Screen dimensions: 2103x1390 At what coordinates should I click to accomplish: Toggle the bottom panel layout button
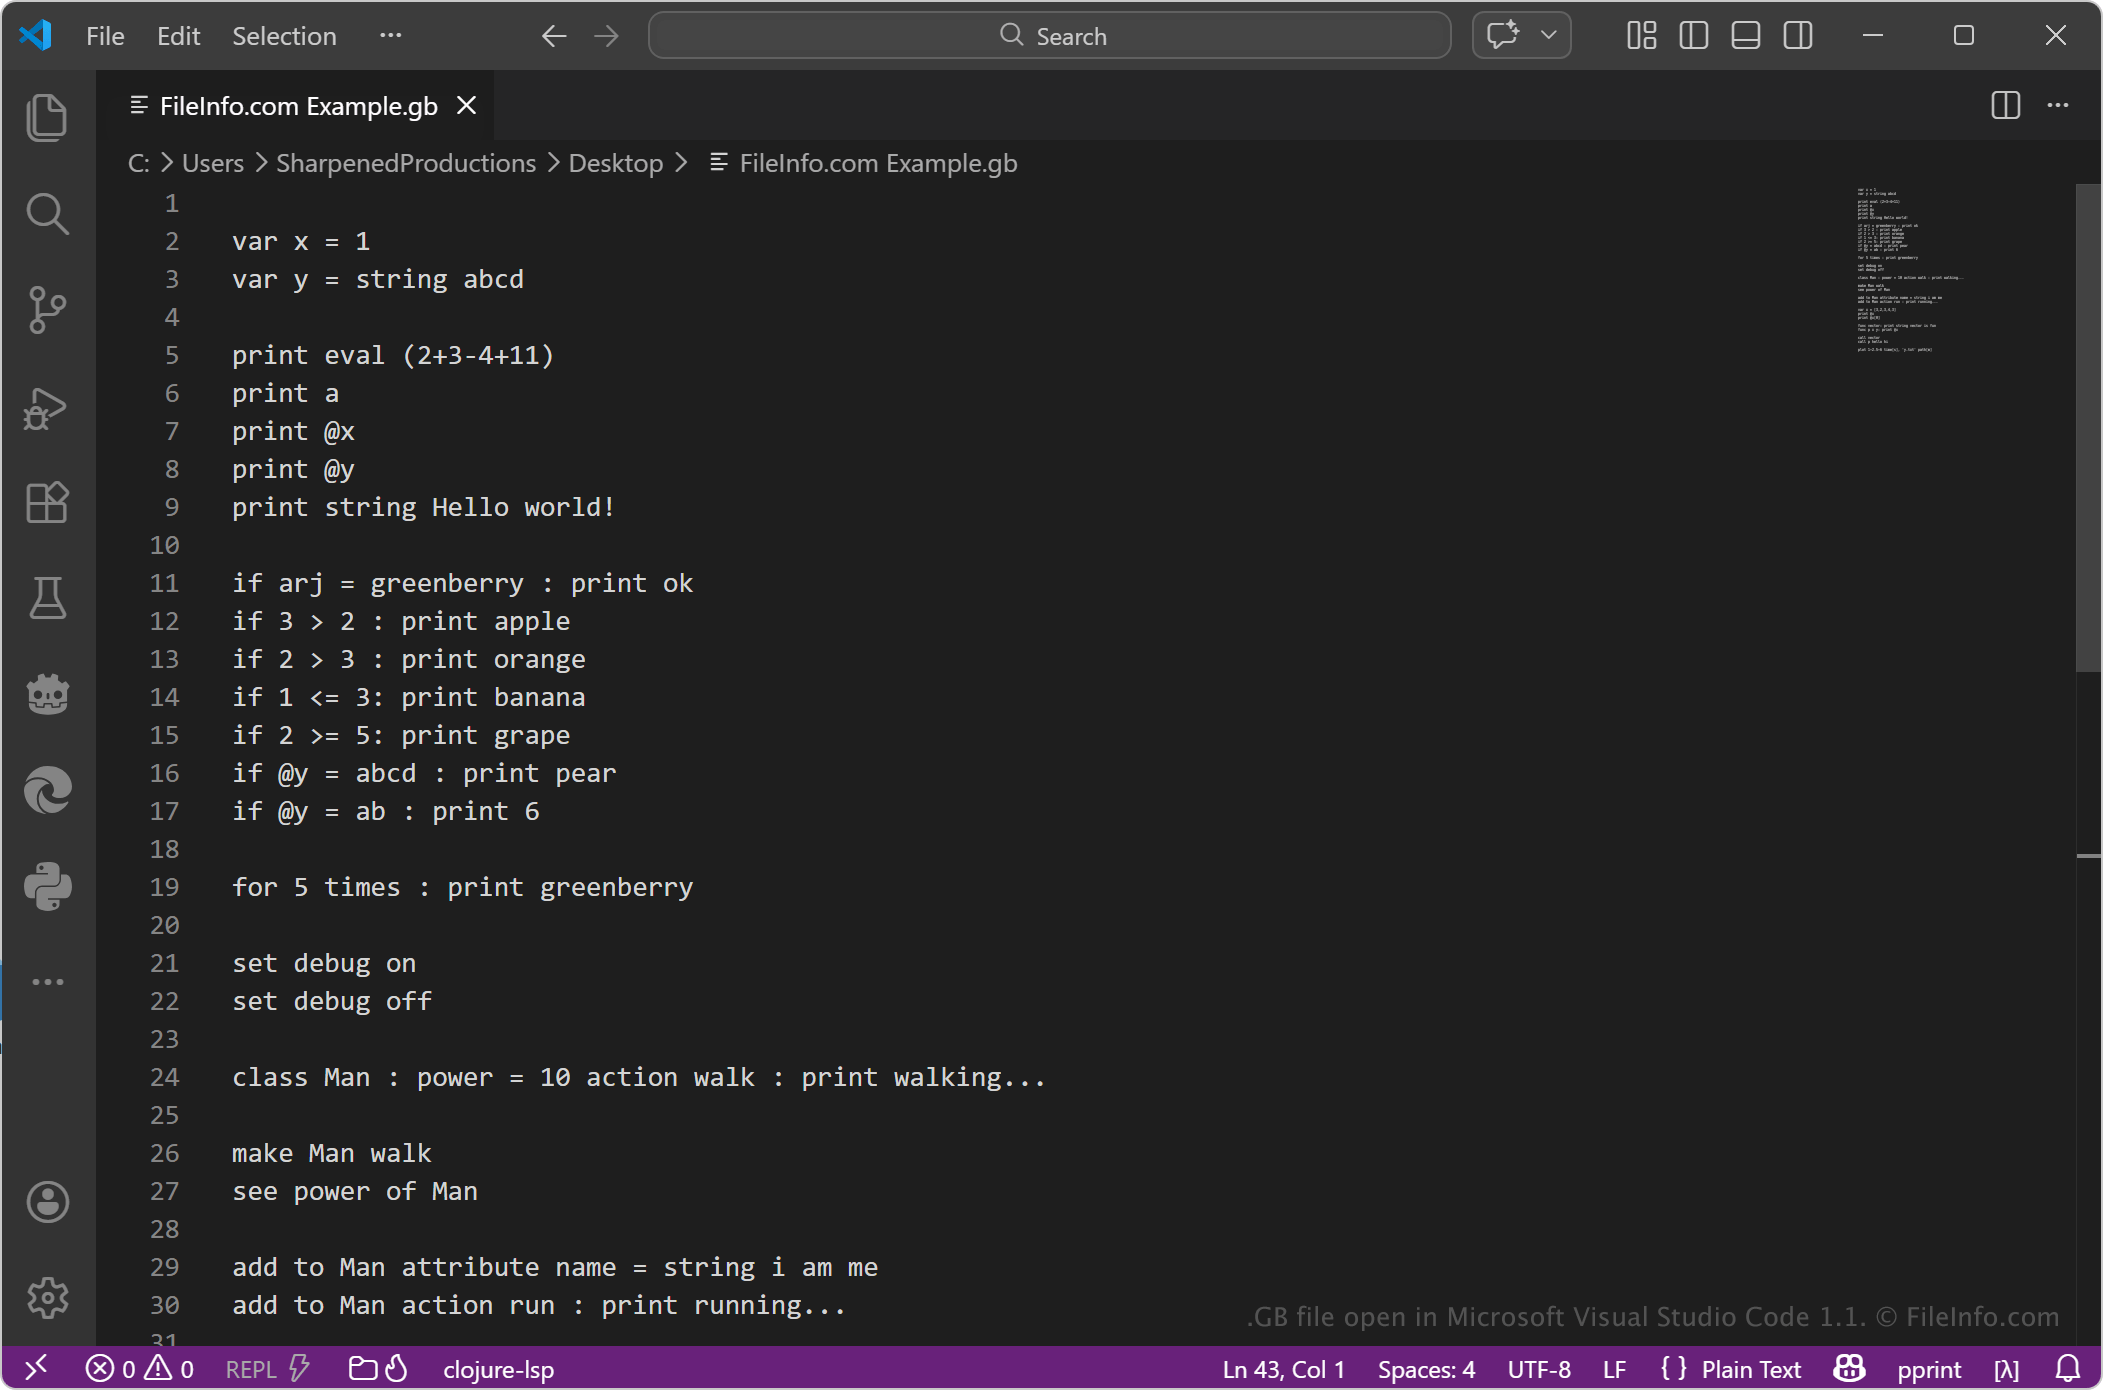click(1745, 36)
